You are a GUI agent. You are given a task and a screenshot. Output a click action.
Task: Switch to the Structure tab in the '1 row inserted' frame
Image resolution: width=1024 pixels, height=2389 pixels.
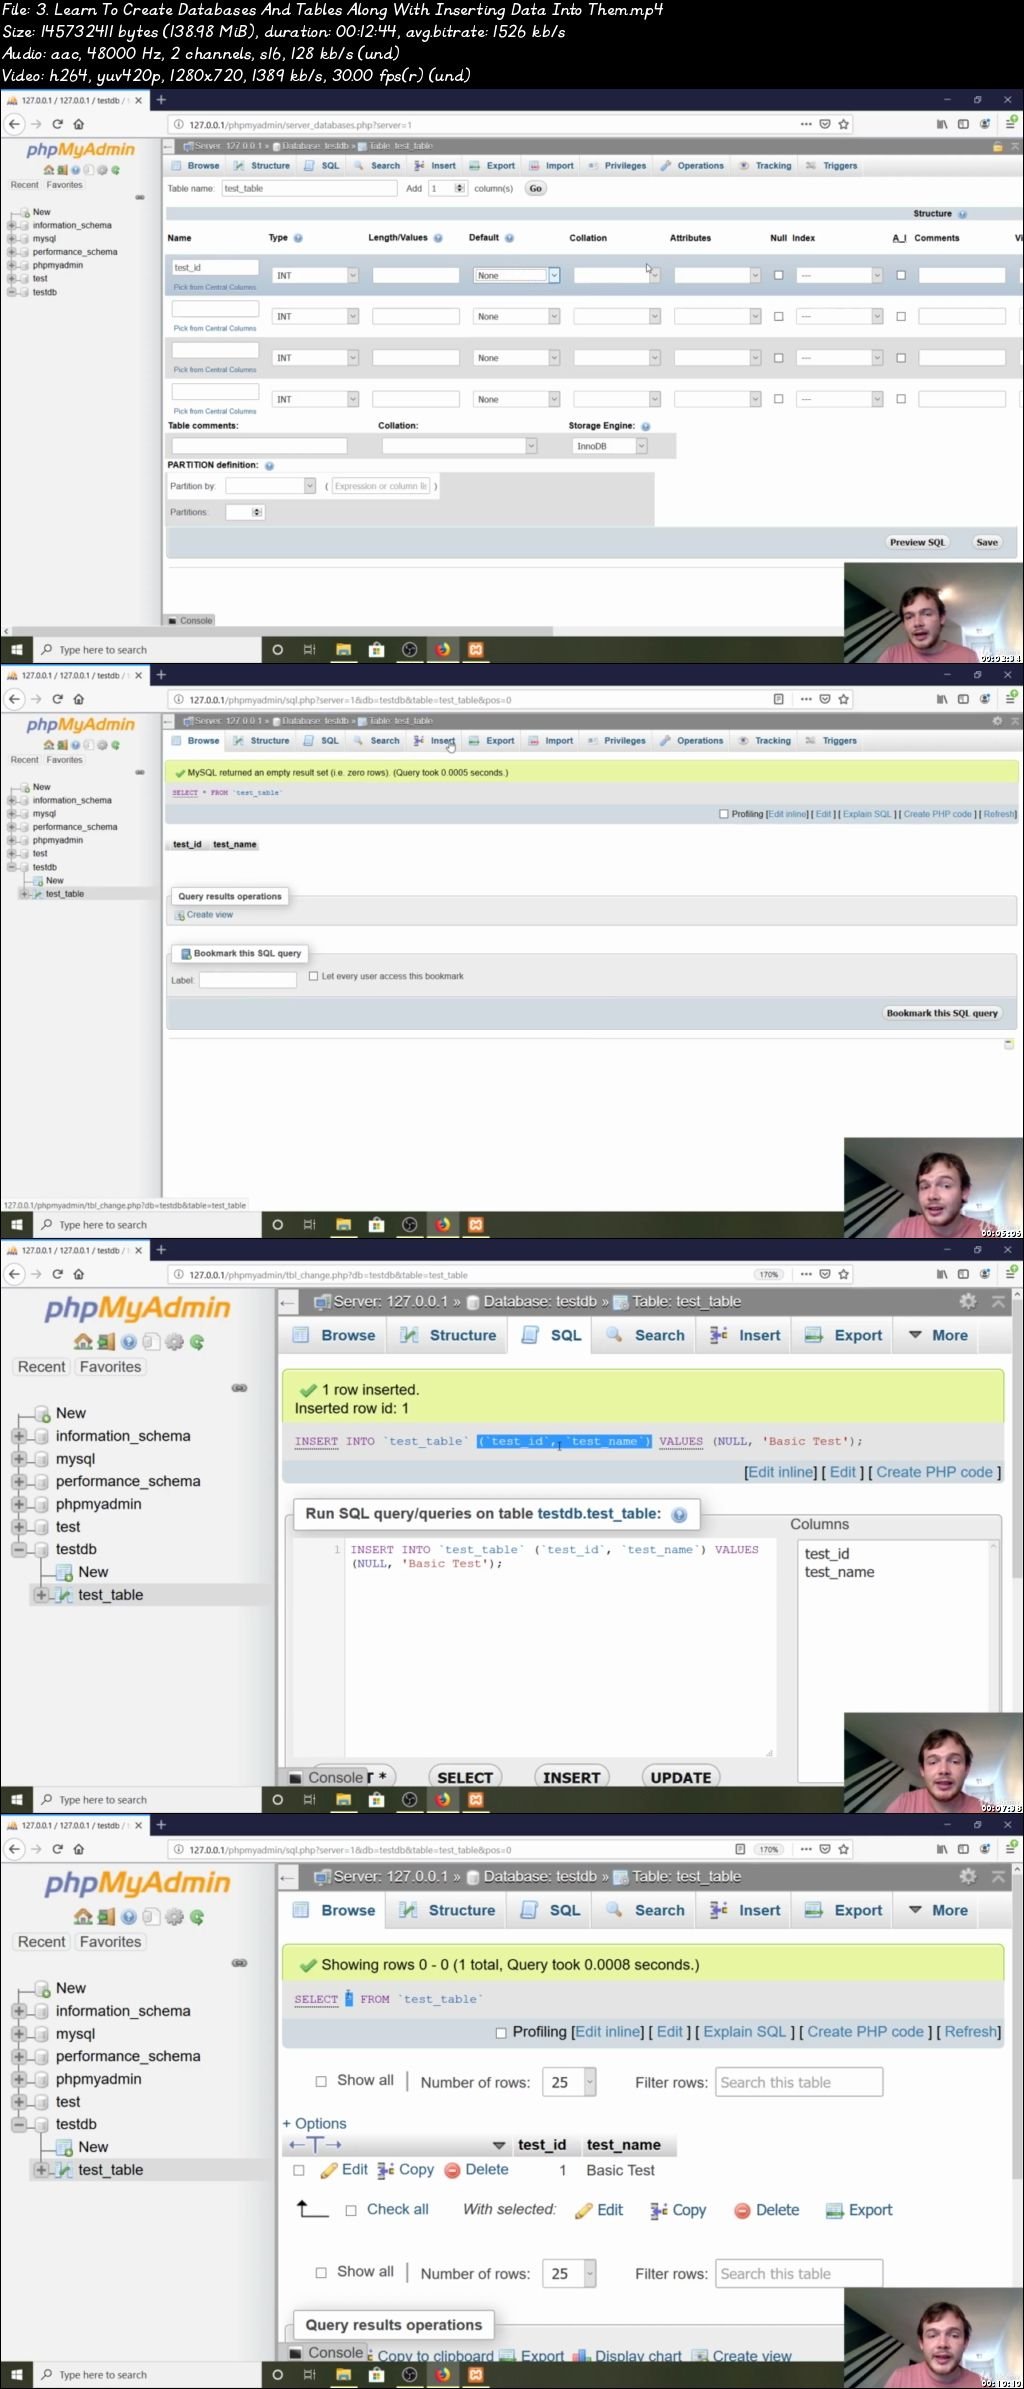pos(448,1335)
